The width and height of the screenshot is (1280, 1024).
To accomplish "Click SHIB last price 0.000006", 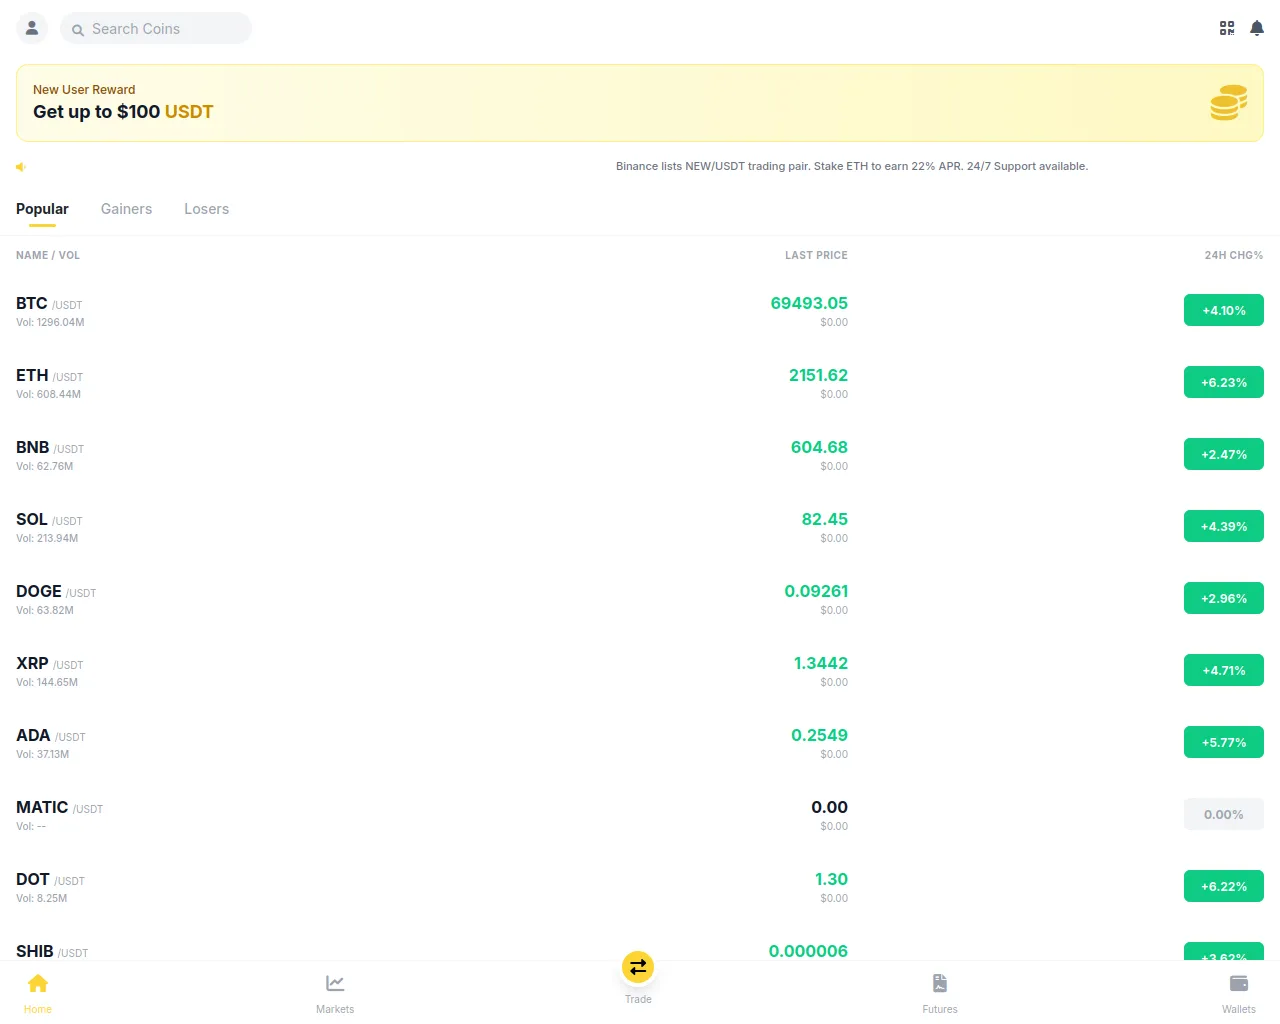I will 808,951.
